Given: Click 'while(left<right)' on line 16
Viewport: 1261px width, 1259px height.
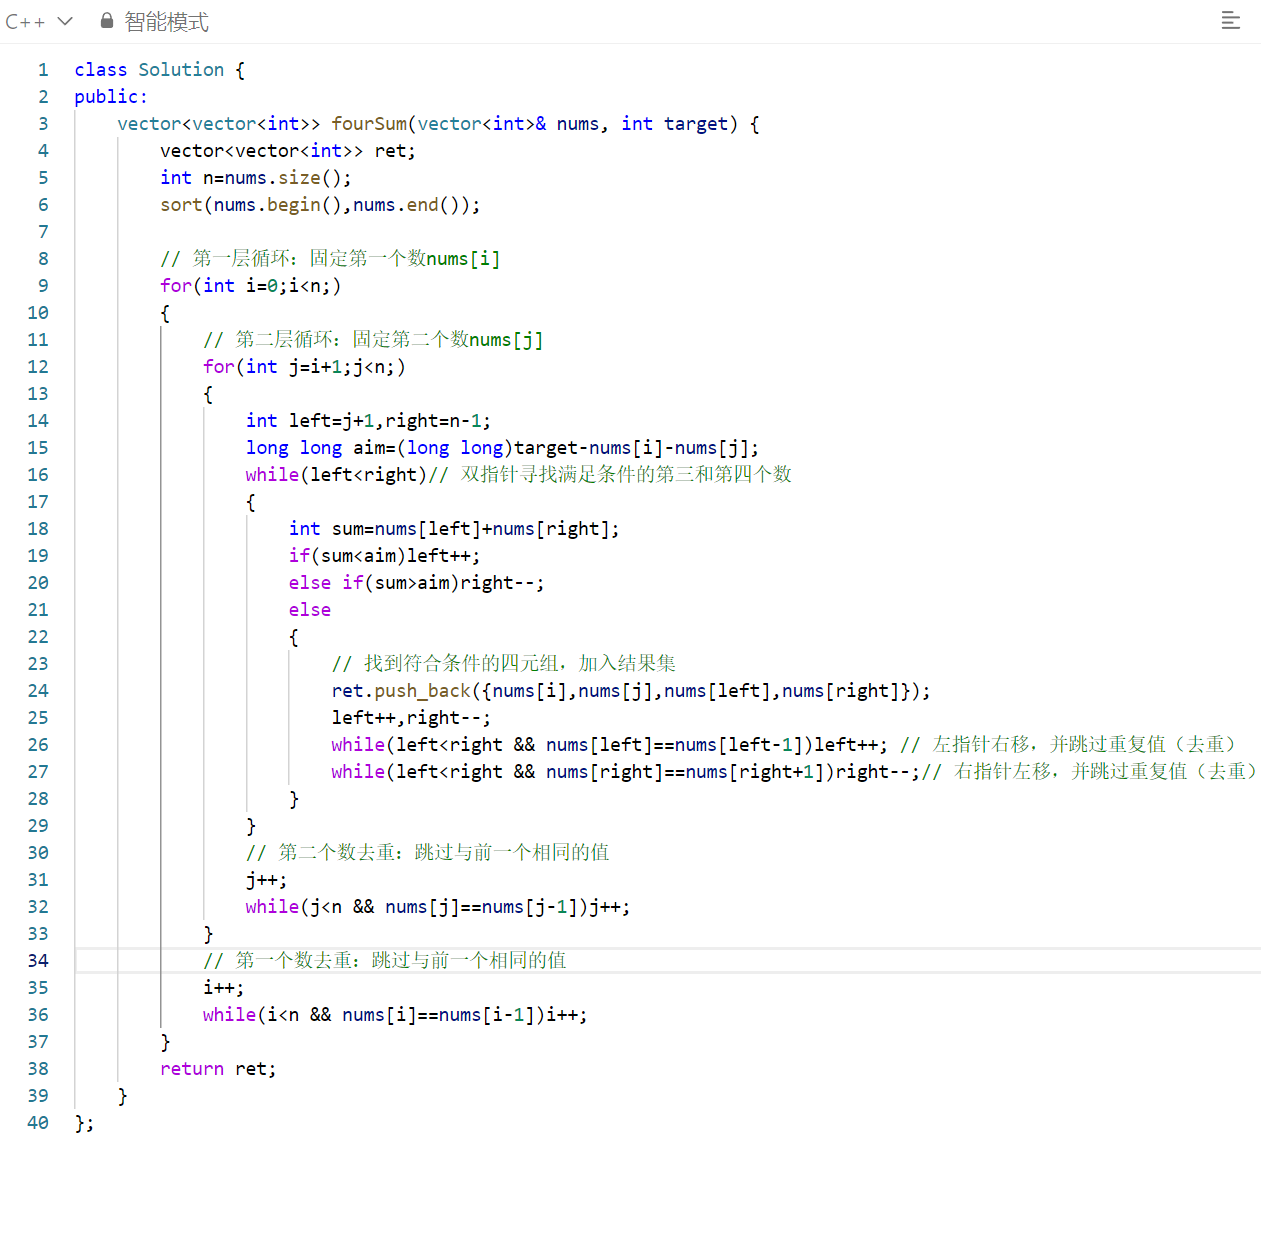Looking at the screenshot, I should point(336,475).
